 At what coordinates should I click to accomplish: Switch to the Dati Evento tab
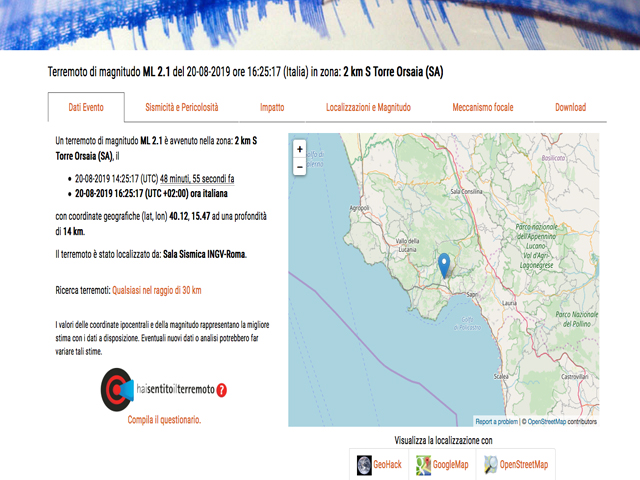(x=86, y=107)
